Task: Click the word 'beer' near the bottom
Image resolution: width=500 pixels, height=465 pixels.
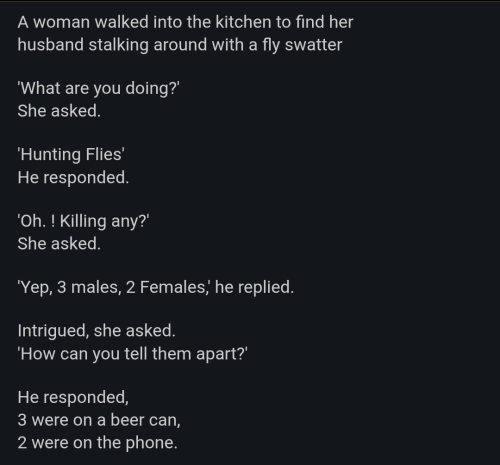Action: tap(127, 420)
